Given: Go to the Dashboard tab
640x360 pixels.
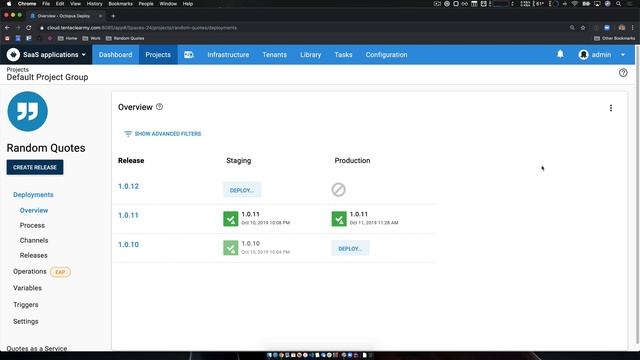Looking at the screenshot, I should click(116, 55).
